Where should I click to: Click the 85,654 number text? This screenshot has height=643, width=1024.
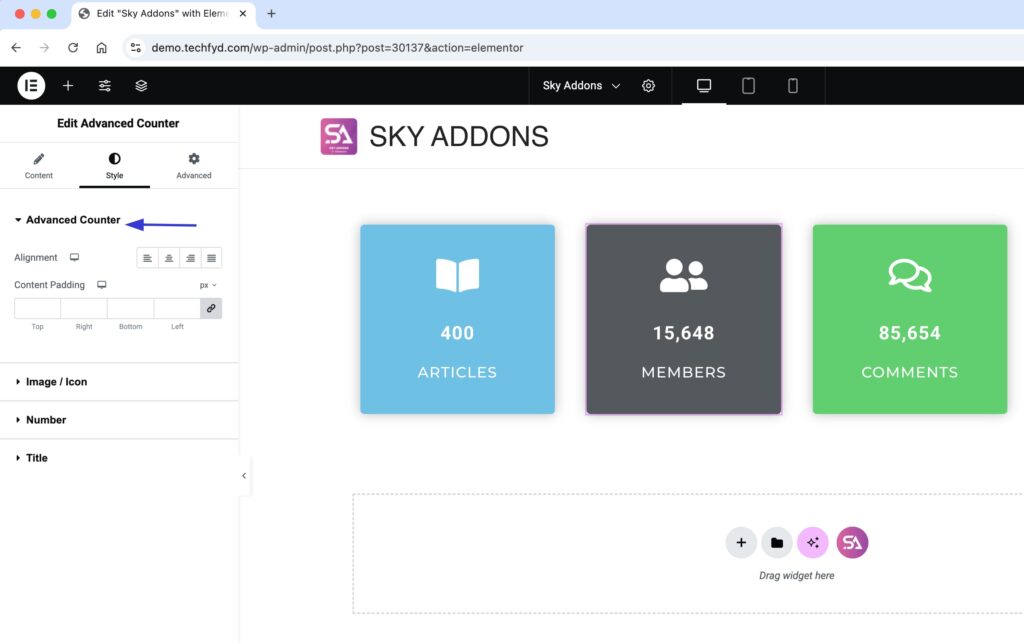click(910, 333)
